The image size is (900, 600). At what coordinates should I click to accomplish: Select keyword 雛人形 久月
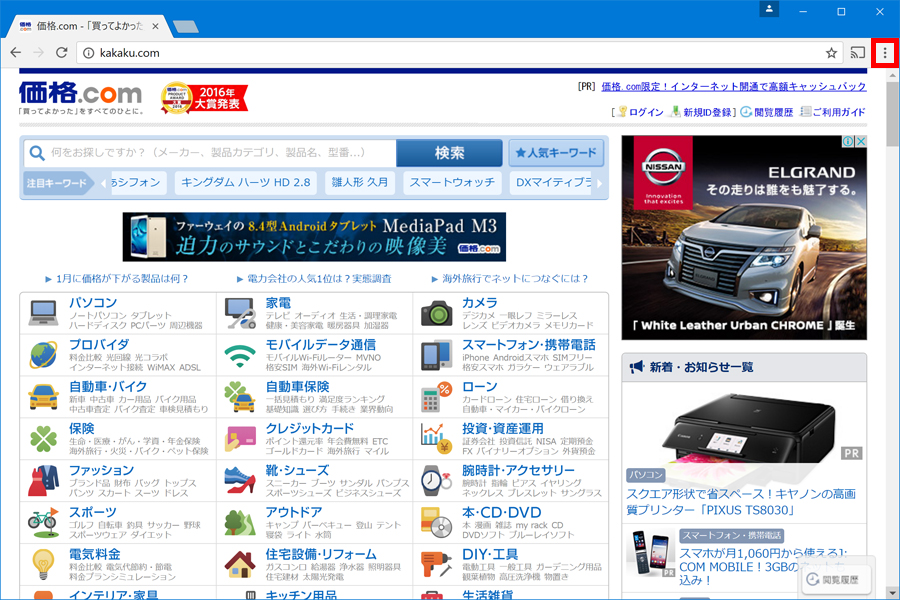360,183
